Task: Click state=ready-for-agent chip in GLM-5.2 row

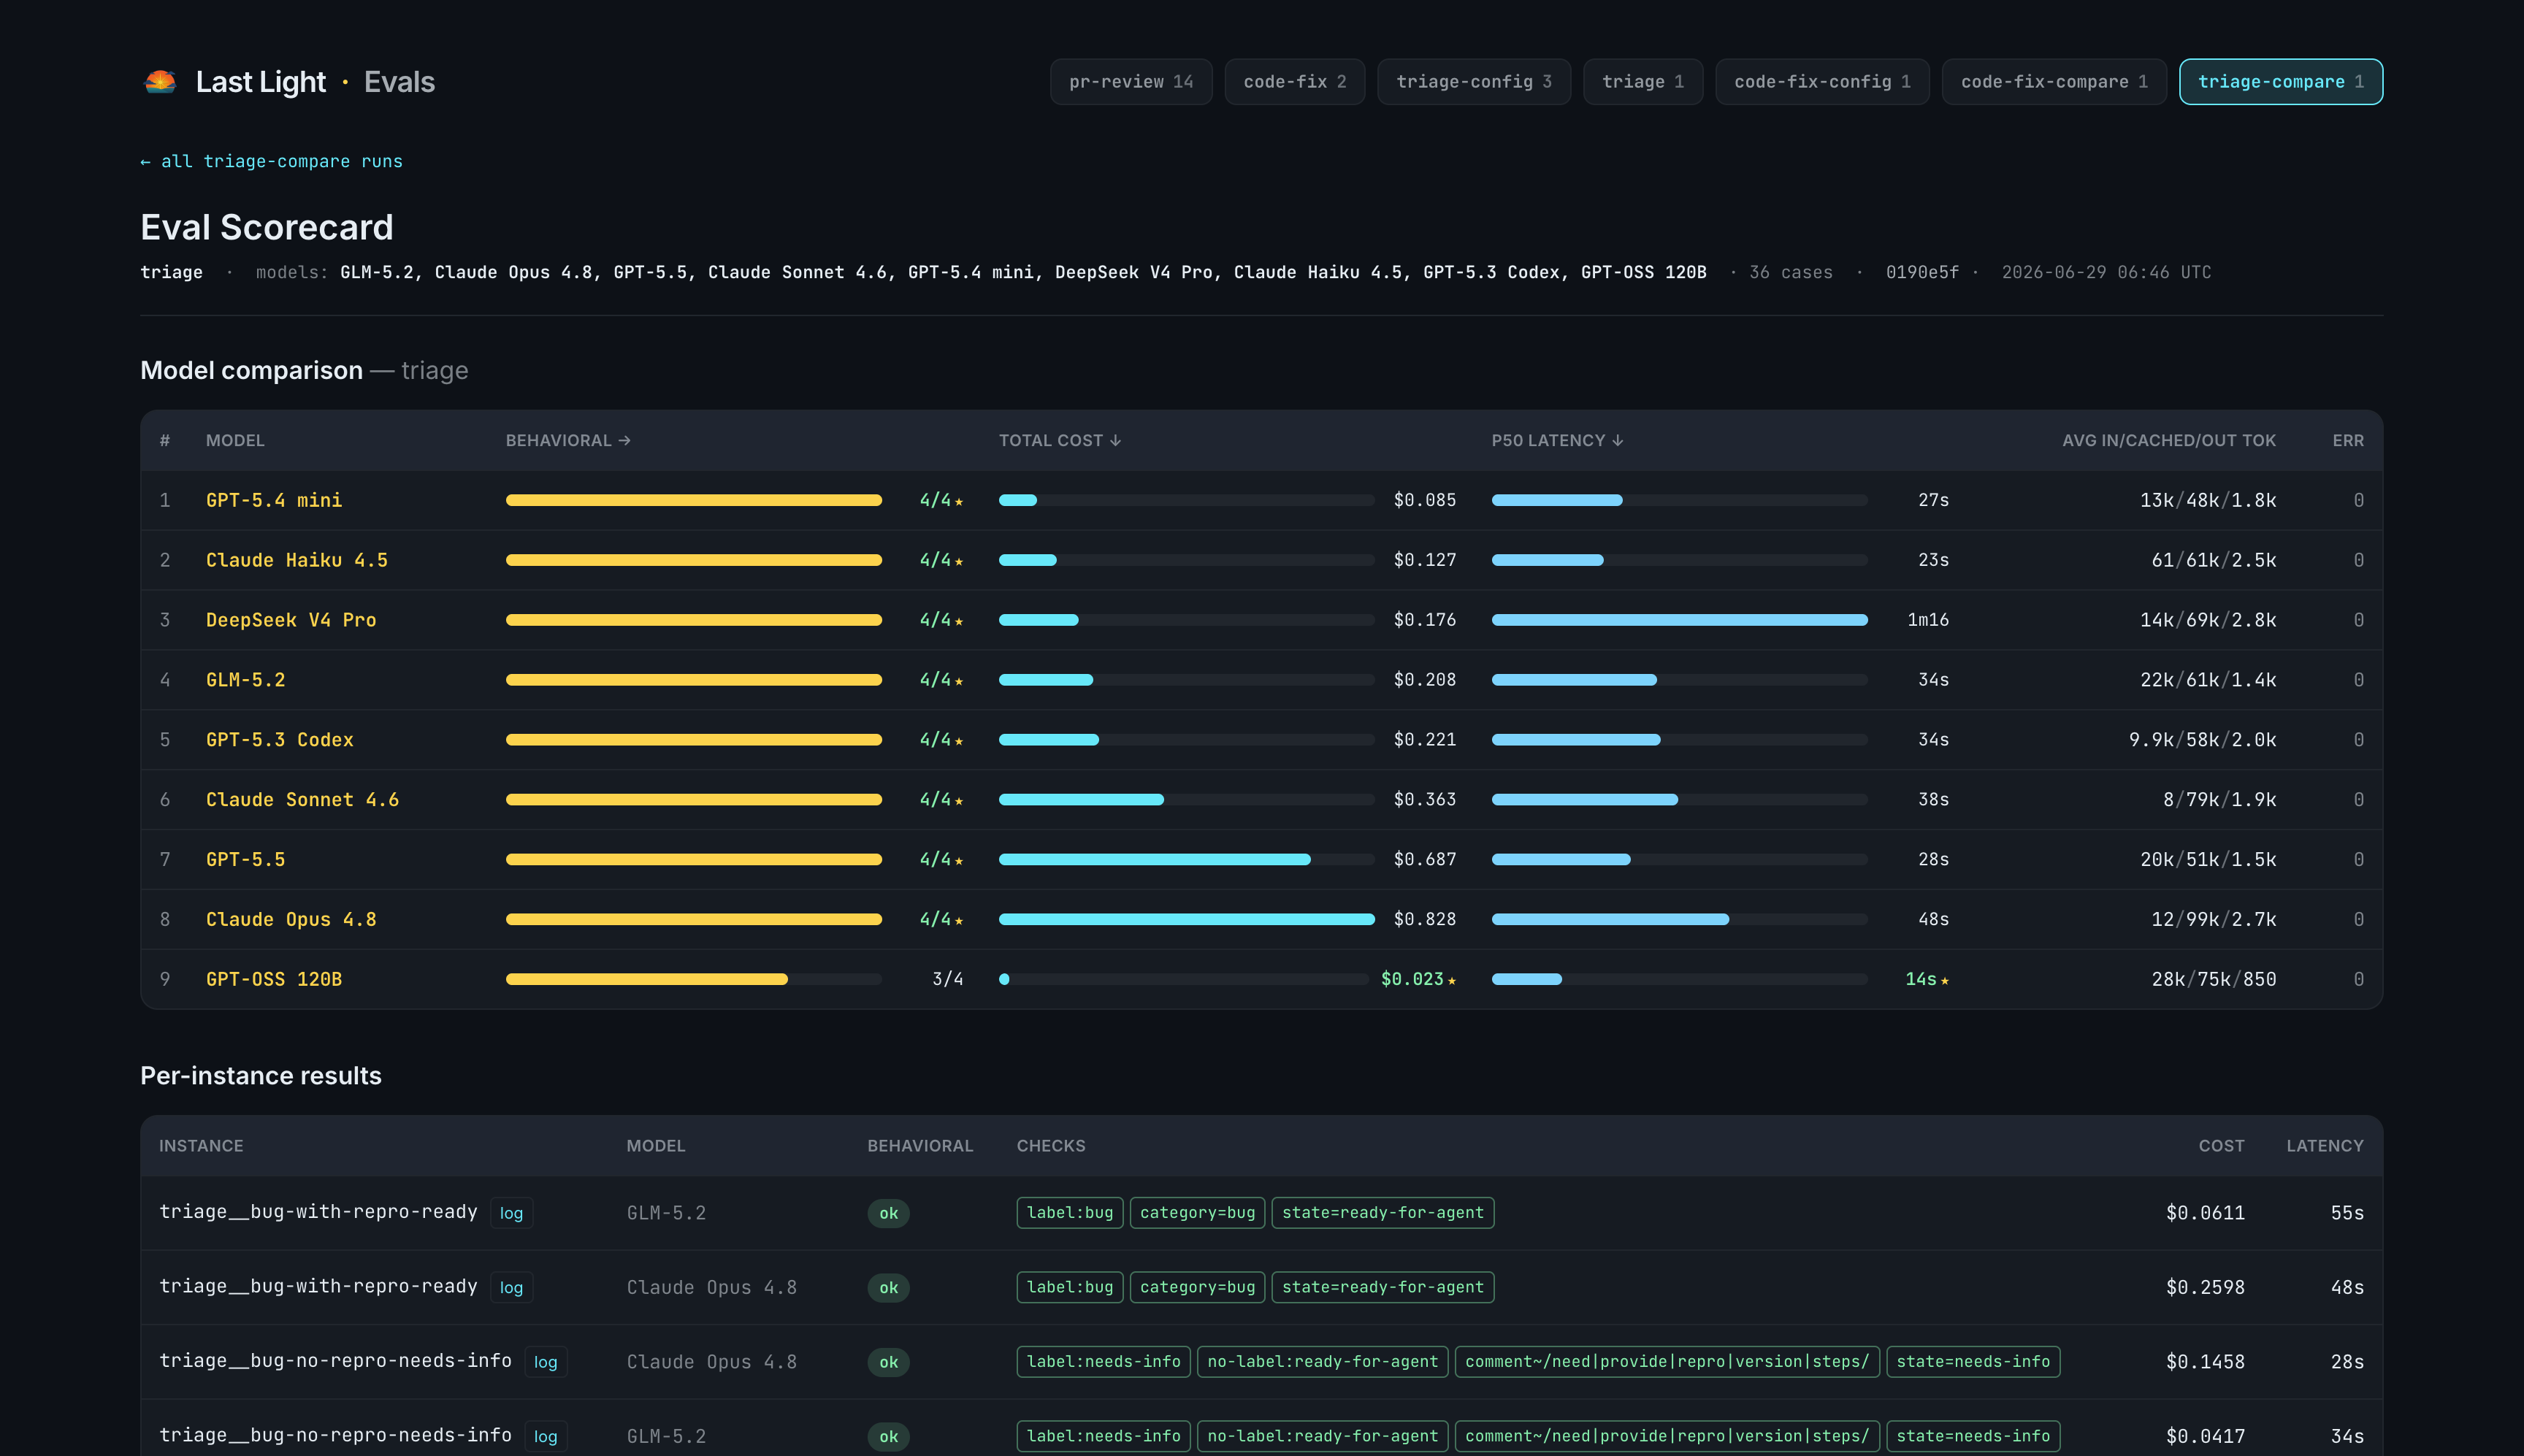Action: [x=1382, y=1213]
